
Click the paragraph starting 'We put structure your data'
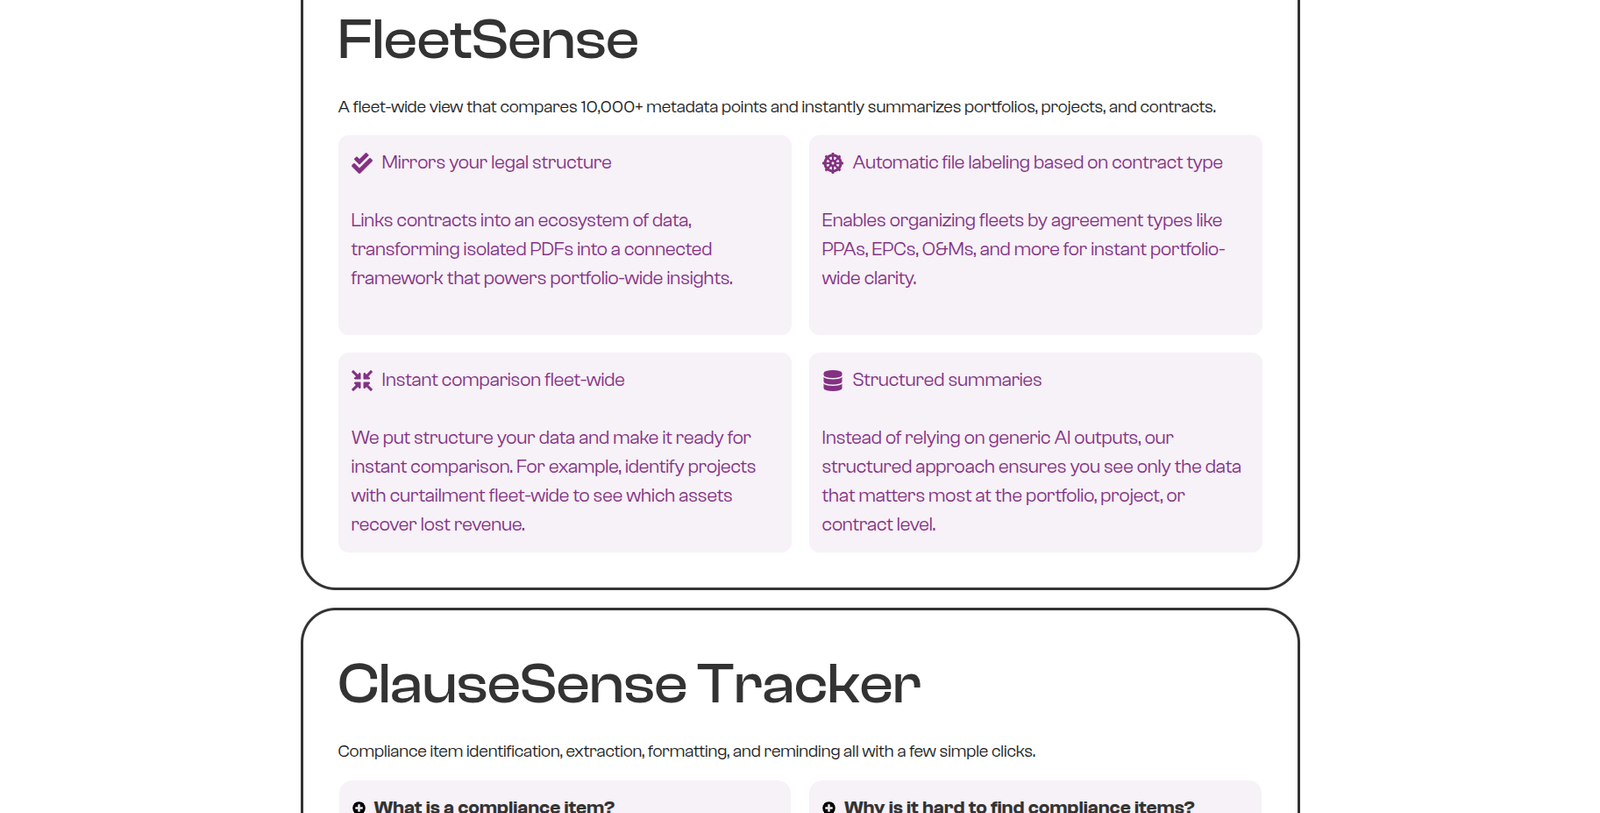553,481
